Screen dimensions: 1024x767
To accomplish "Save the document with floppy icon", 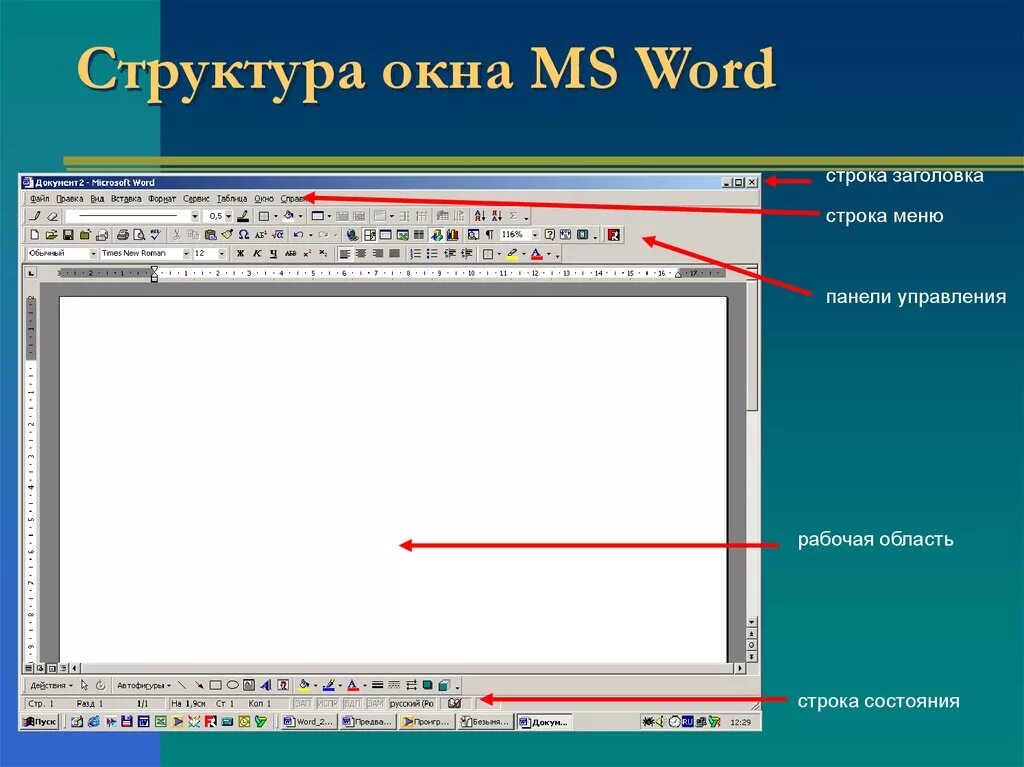I will click(67, 235).
